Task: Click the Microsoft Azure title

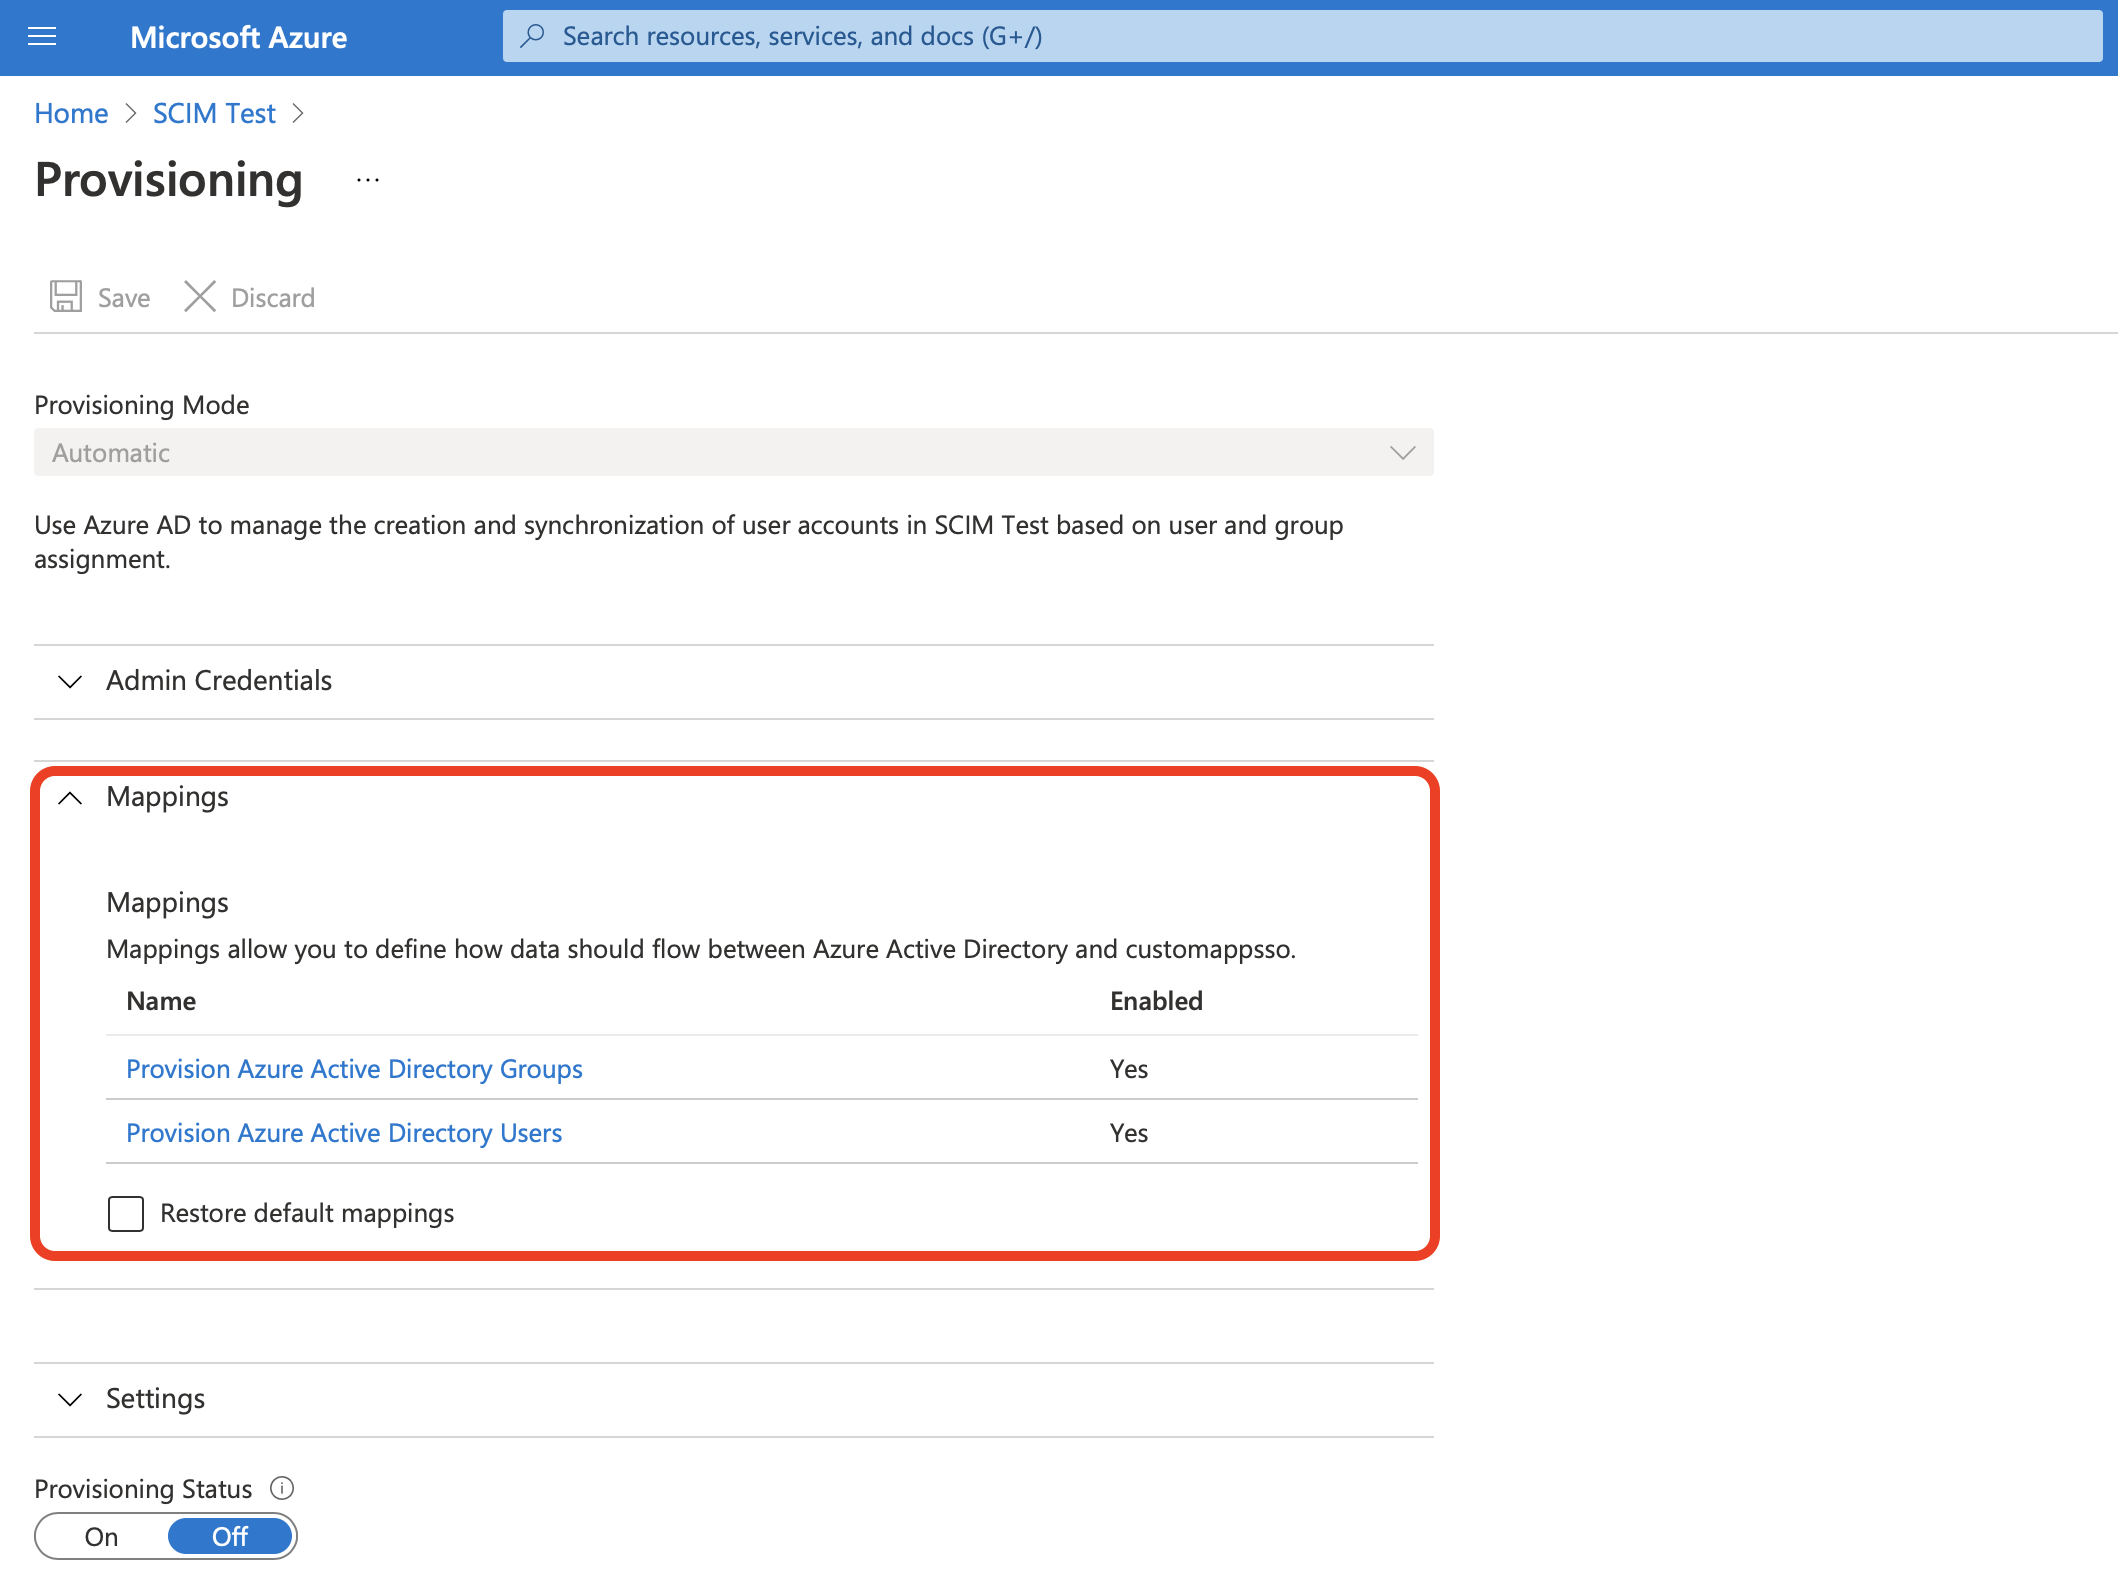Action: pyautogui.click(x=238, y=37)
